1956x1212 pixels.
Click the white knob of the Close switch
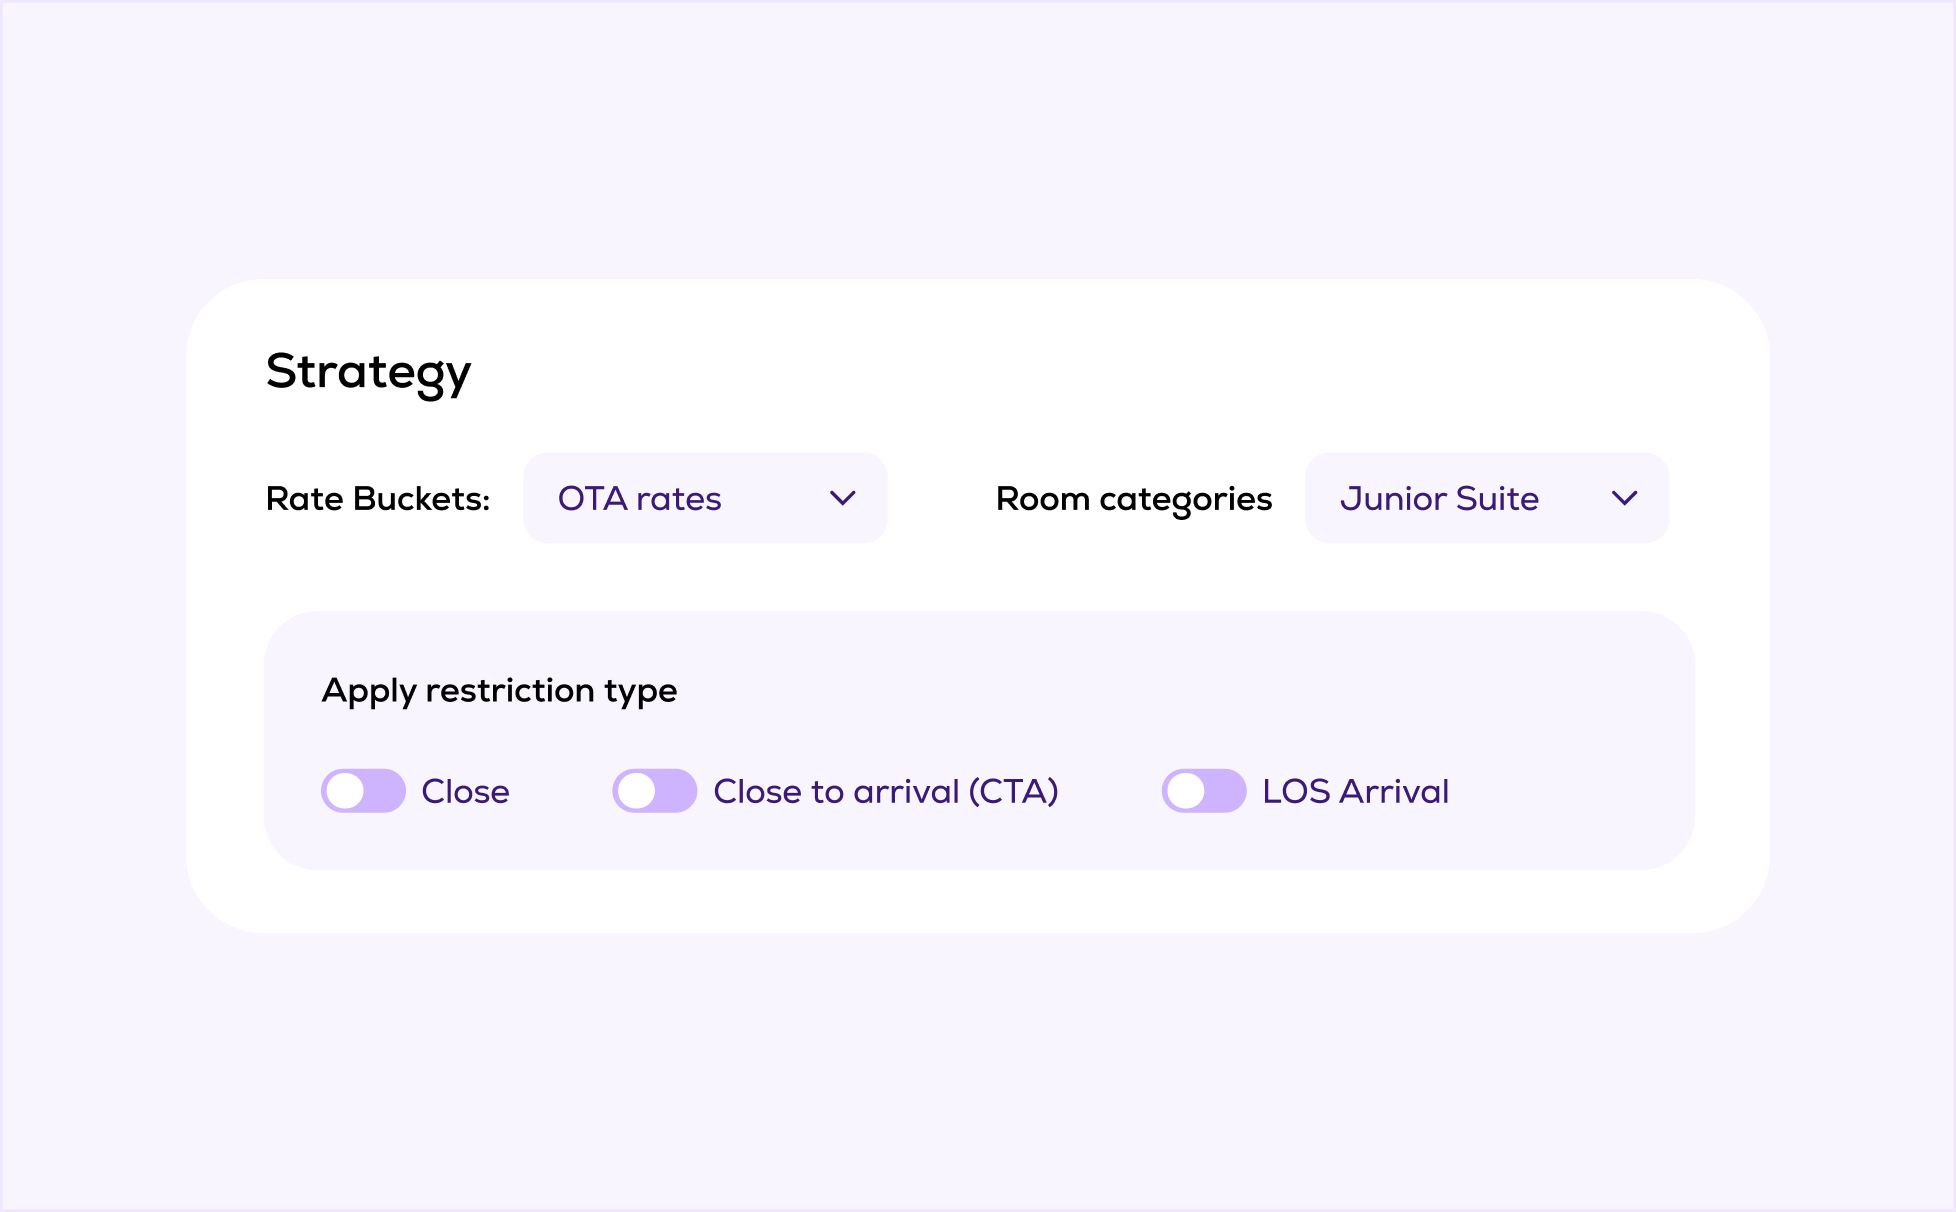click(345, 791)
